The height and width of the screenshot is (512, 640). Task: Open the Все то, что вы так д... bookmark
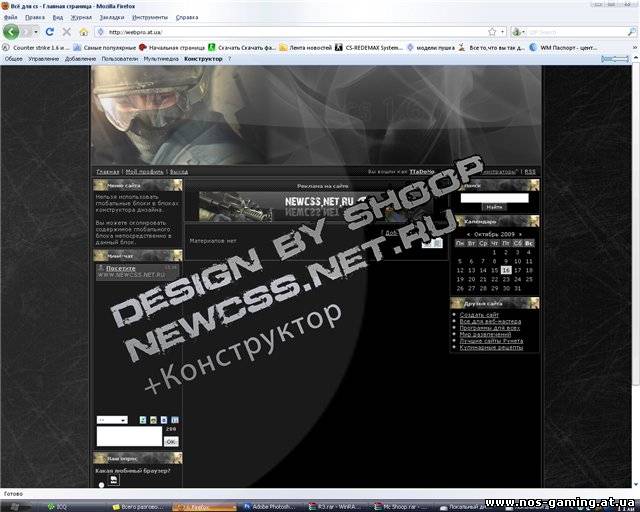491,47
